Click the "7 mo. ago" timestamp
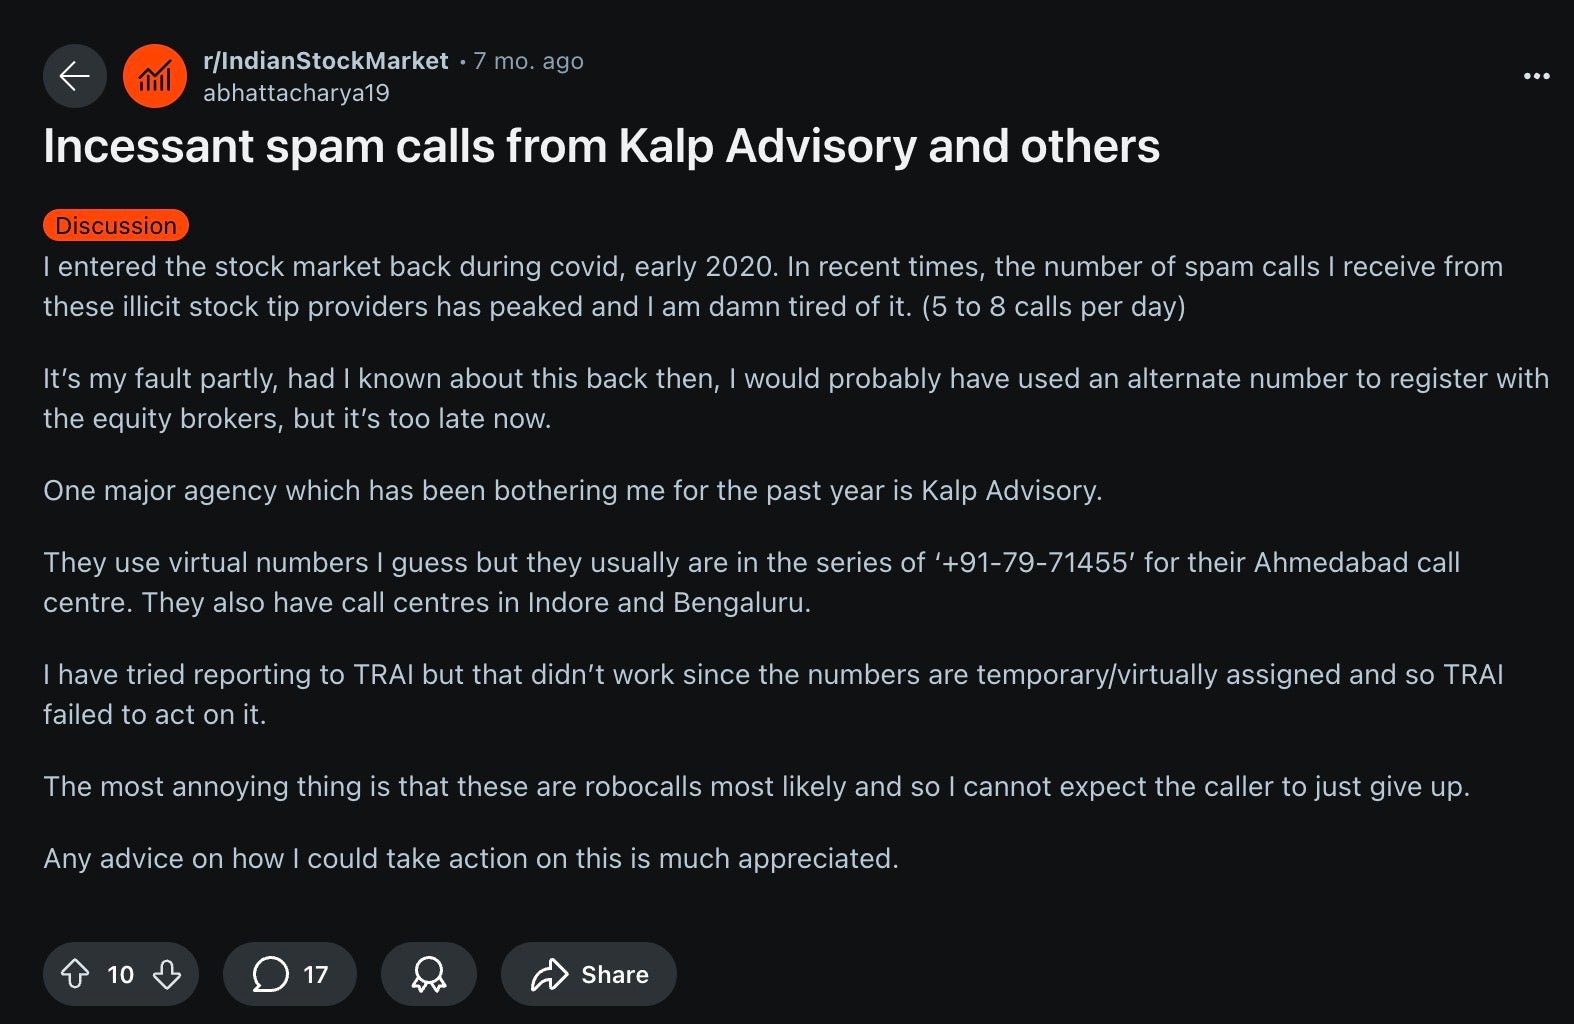 tap(528, 61)
